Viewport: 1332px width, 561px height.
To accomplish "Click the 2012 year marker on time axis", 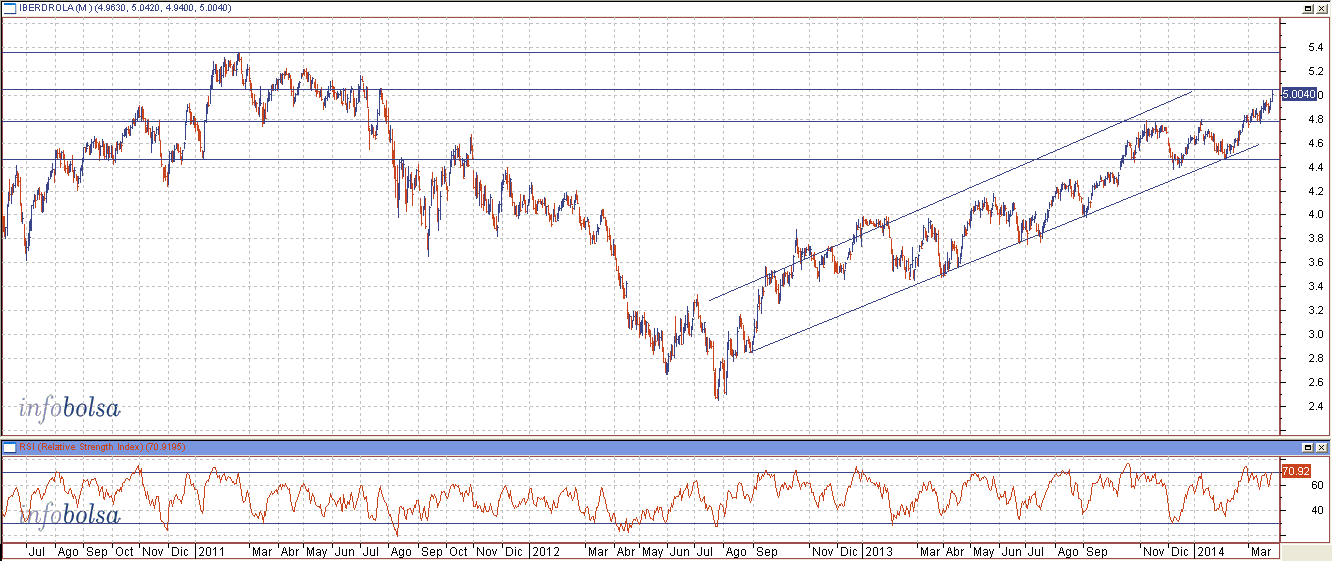I will (x=546, y=551).
